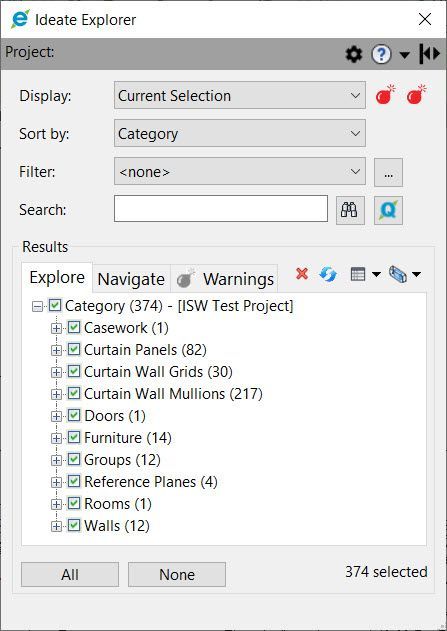Uncheck the Reference Planes checkbox
Image resolution: width=447 pixels, height=631 pixels.
pos(74,481)
